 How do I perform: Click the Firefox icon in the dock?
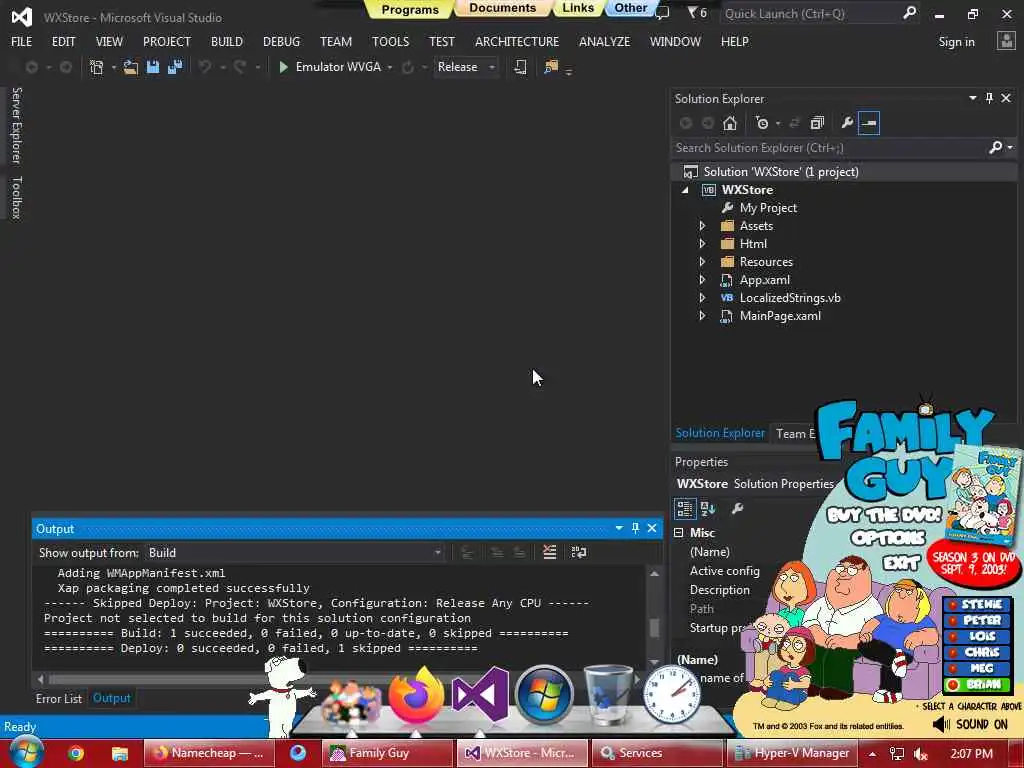(x=416, y=695)
